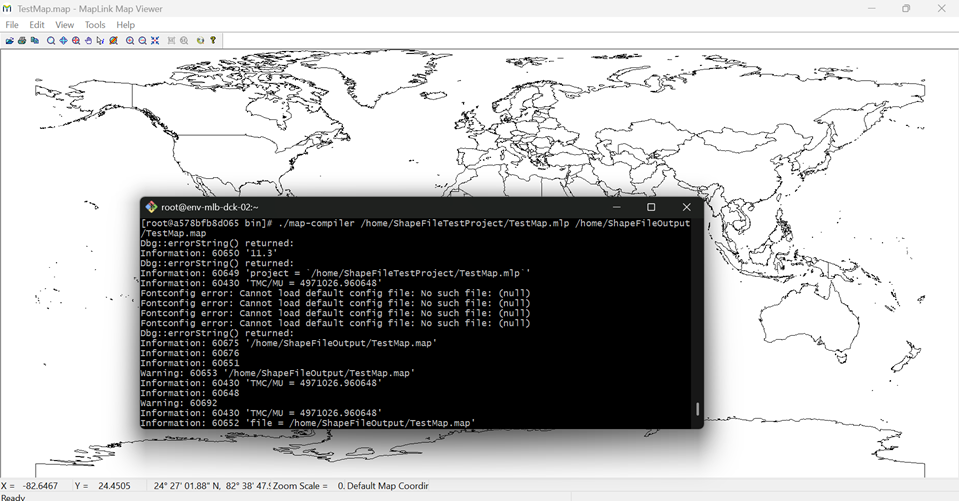
Task: Click the Copy toolbar icon
Action: (35, 40)
